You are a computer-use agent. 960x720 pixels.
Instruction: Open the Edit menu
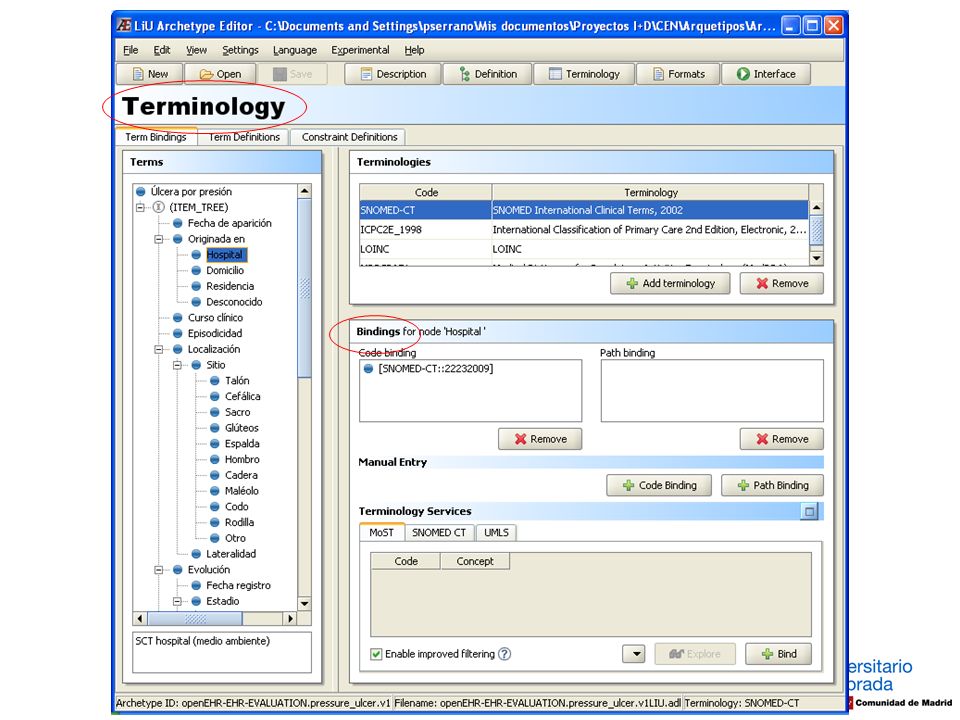coord(162,50)
